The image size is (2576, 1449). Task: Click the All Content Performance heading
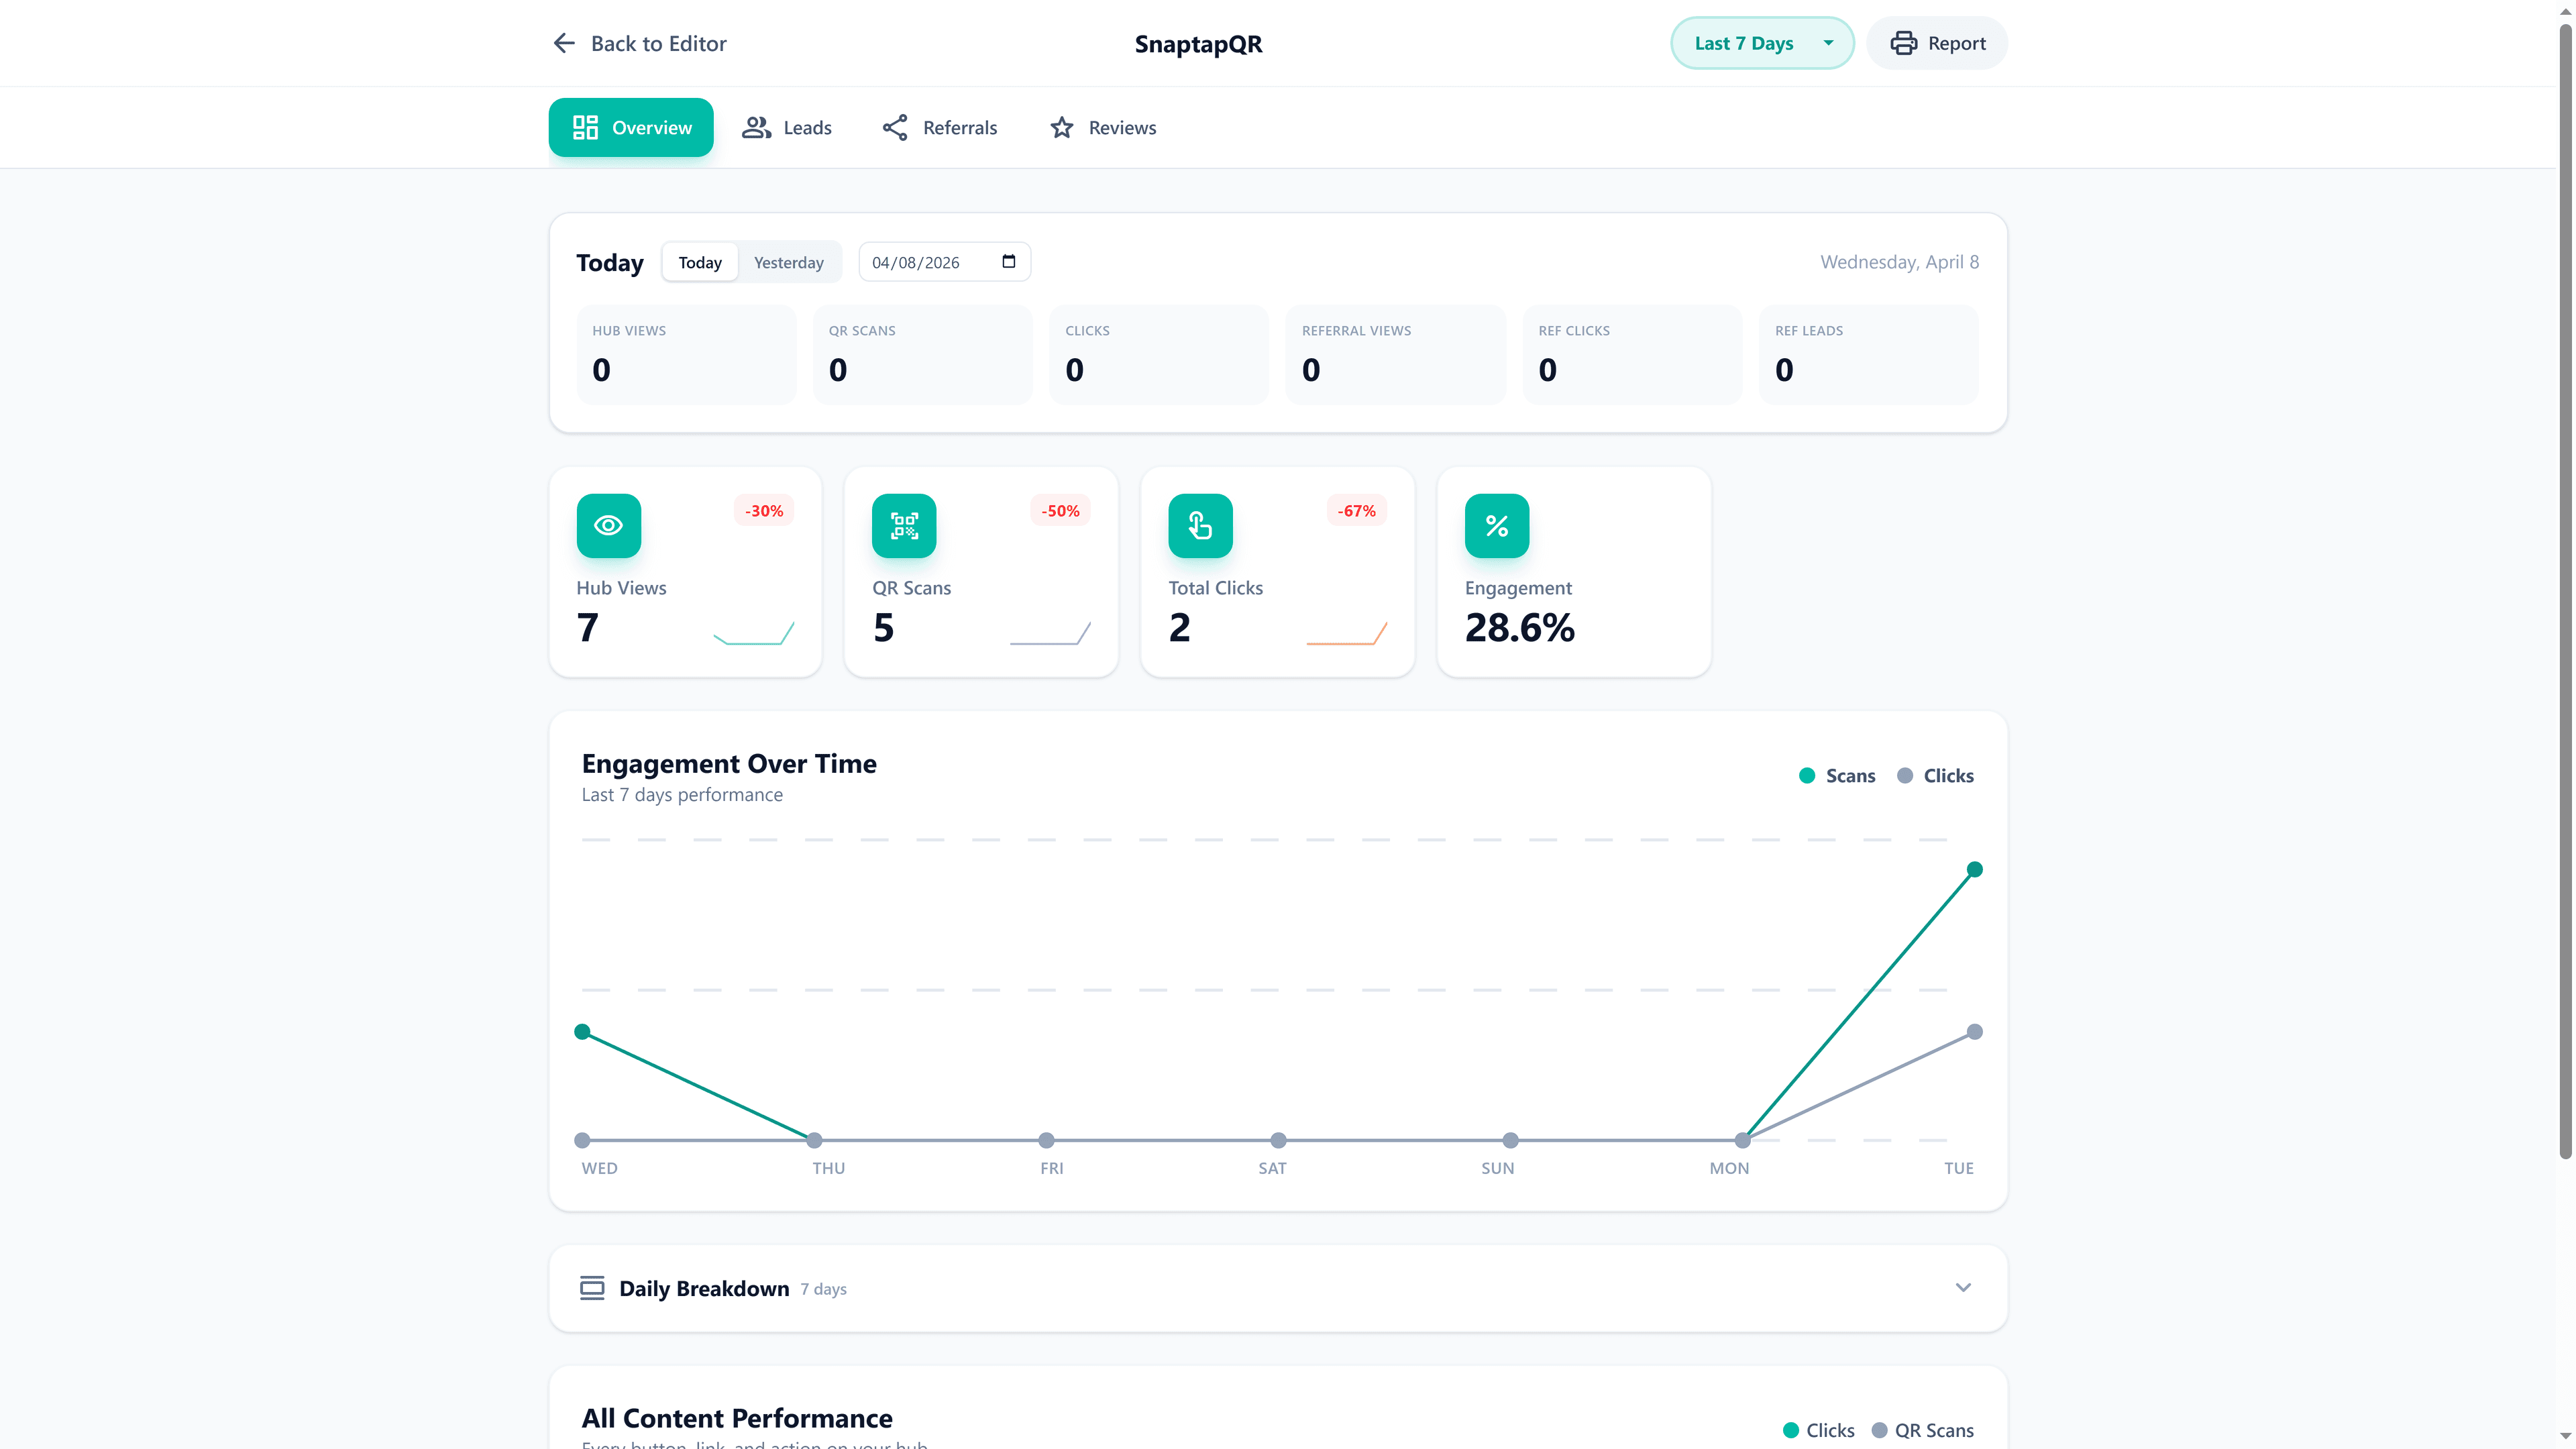click(x=737, y=1418)
